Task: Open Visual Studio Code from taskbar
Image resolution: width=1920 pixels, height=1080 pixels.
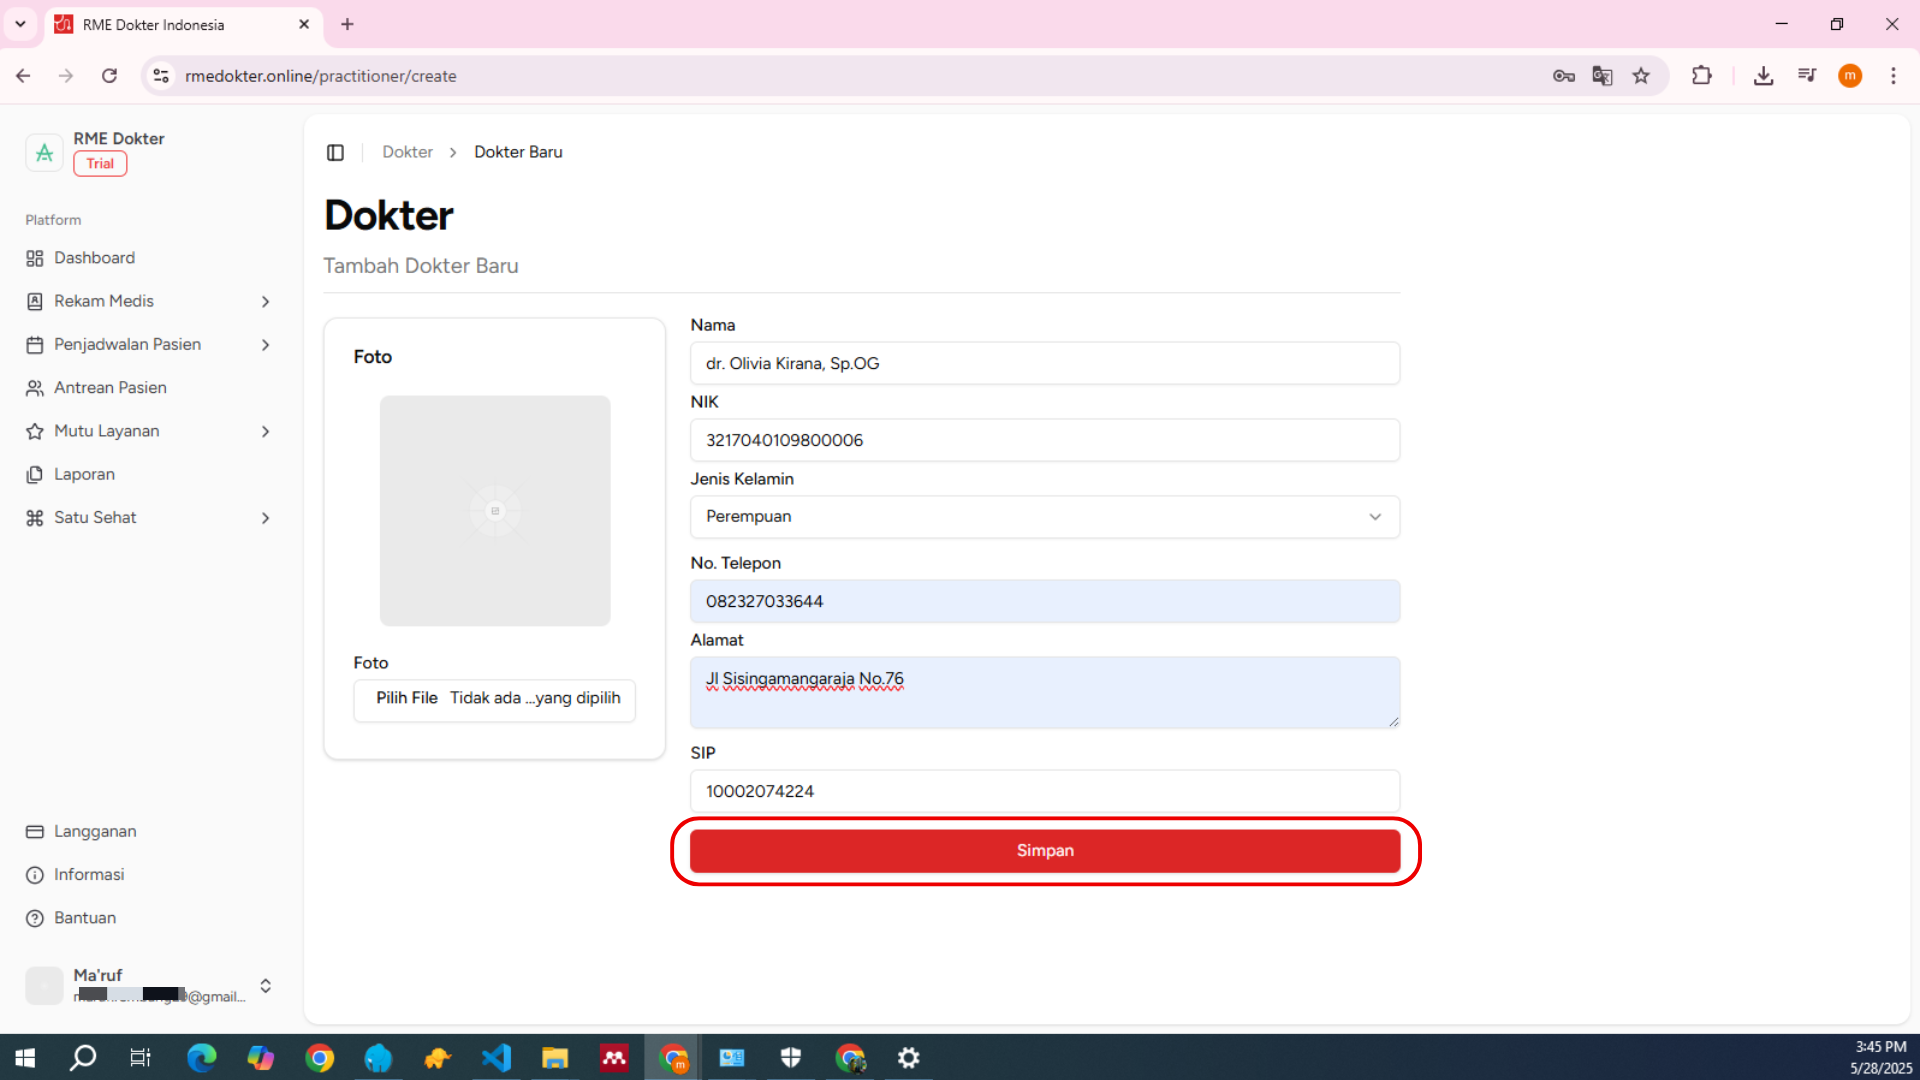Action: pos(496,1058)
